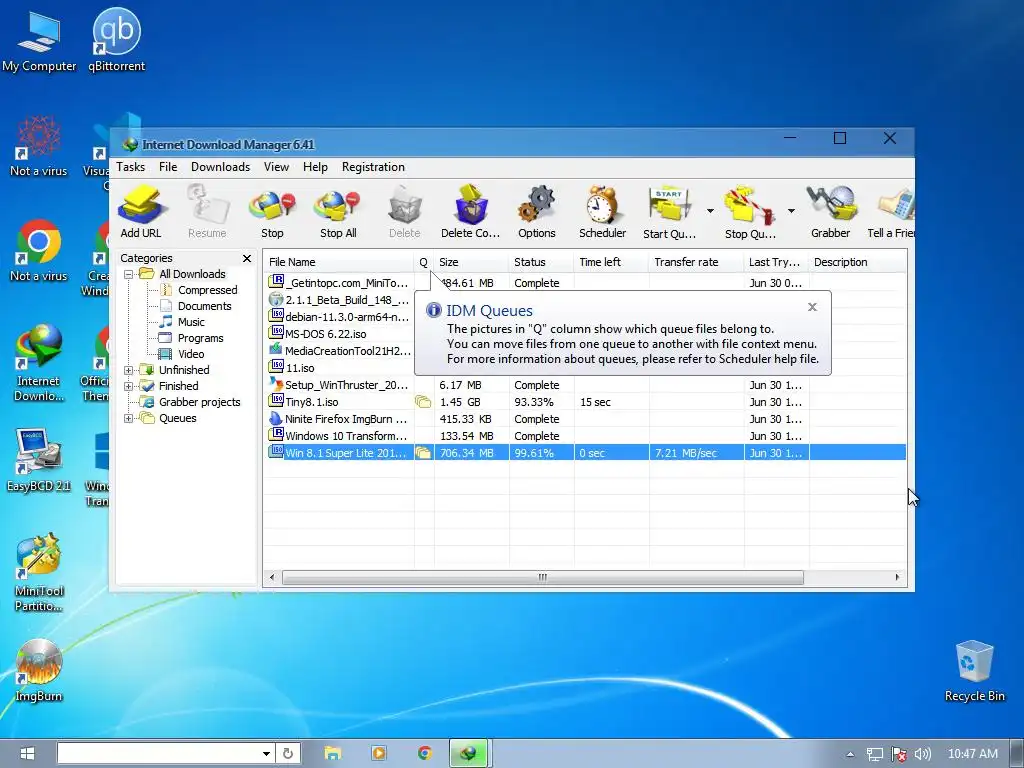Click the Start Queue toolbar icon
The image size is (1024, 768).
669,212
